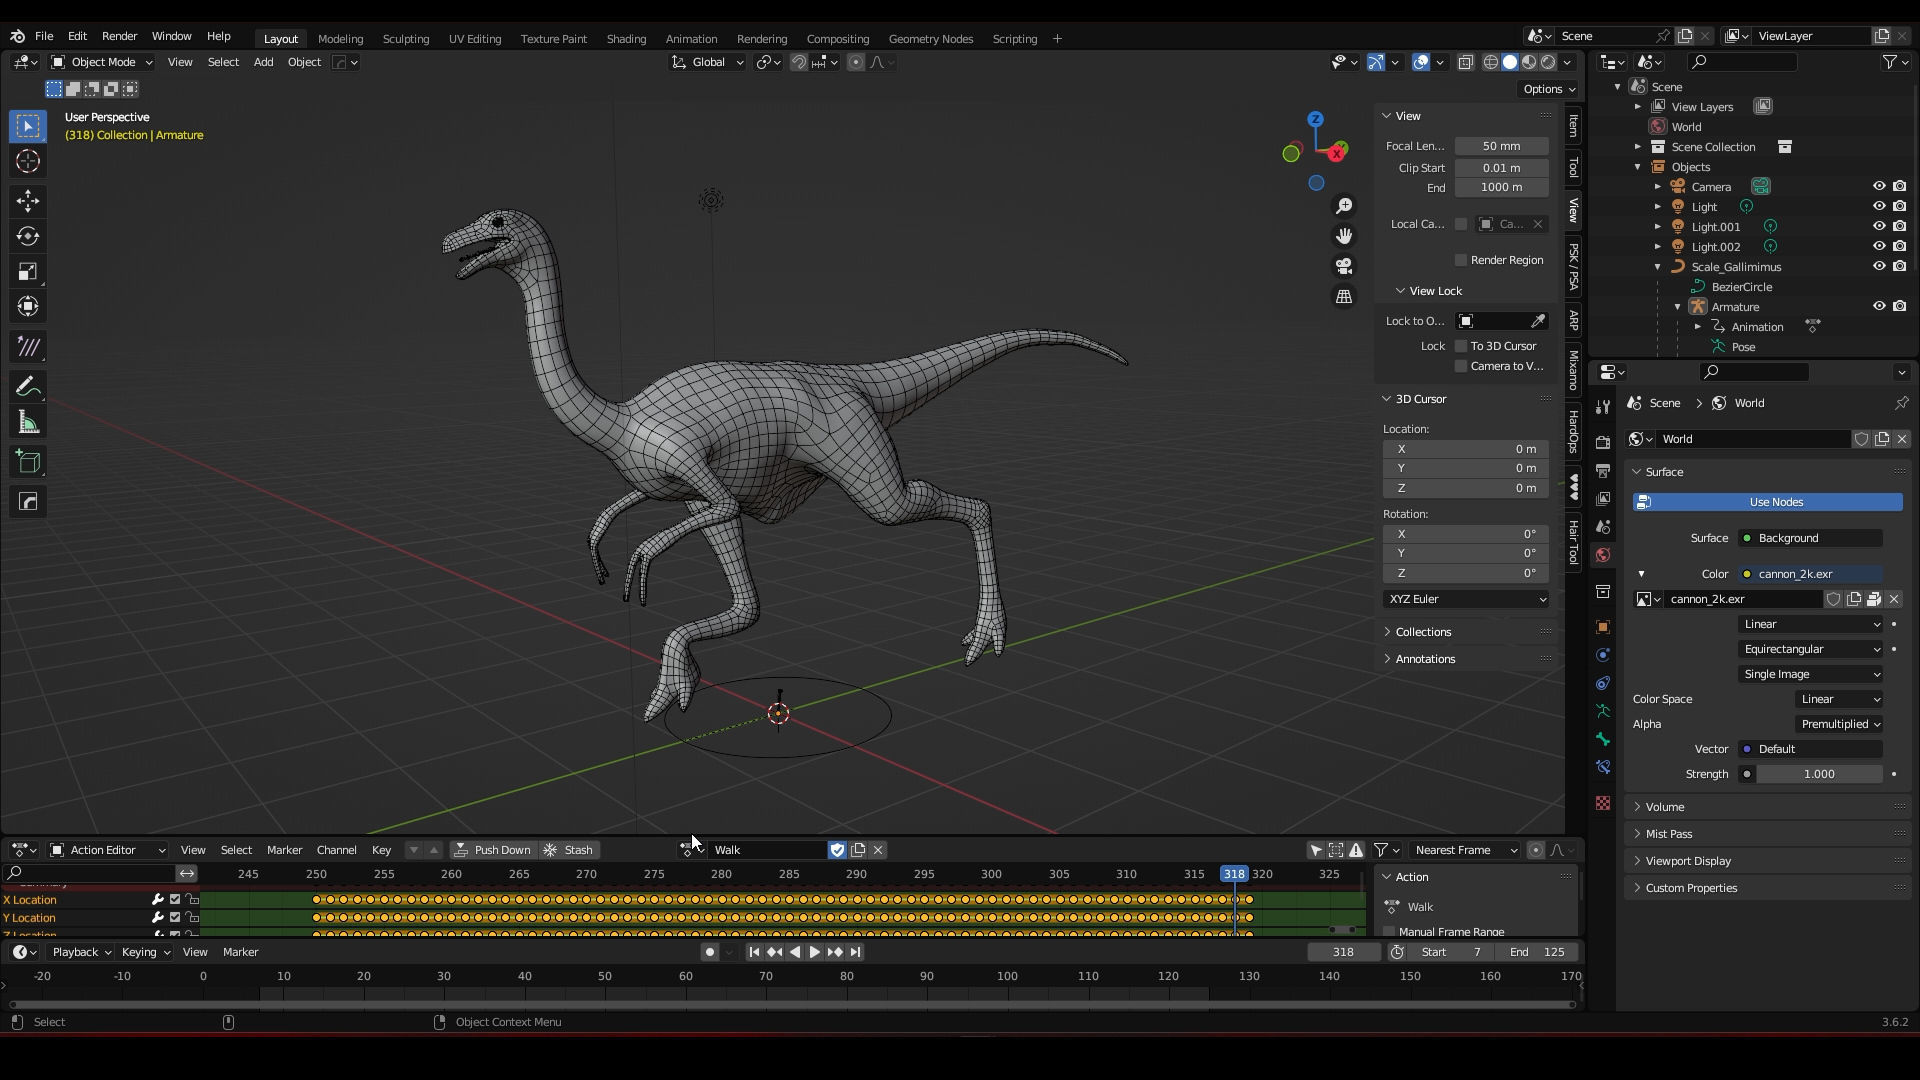Enable Lock To 3D Cursor checkbox
Screen dimensions: 1920x1080
coord(1460,346)
